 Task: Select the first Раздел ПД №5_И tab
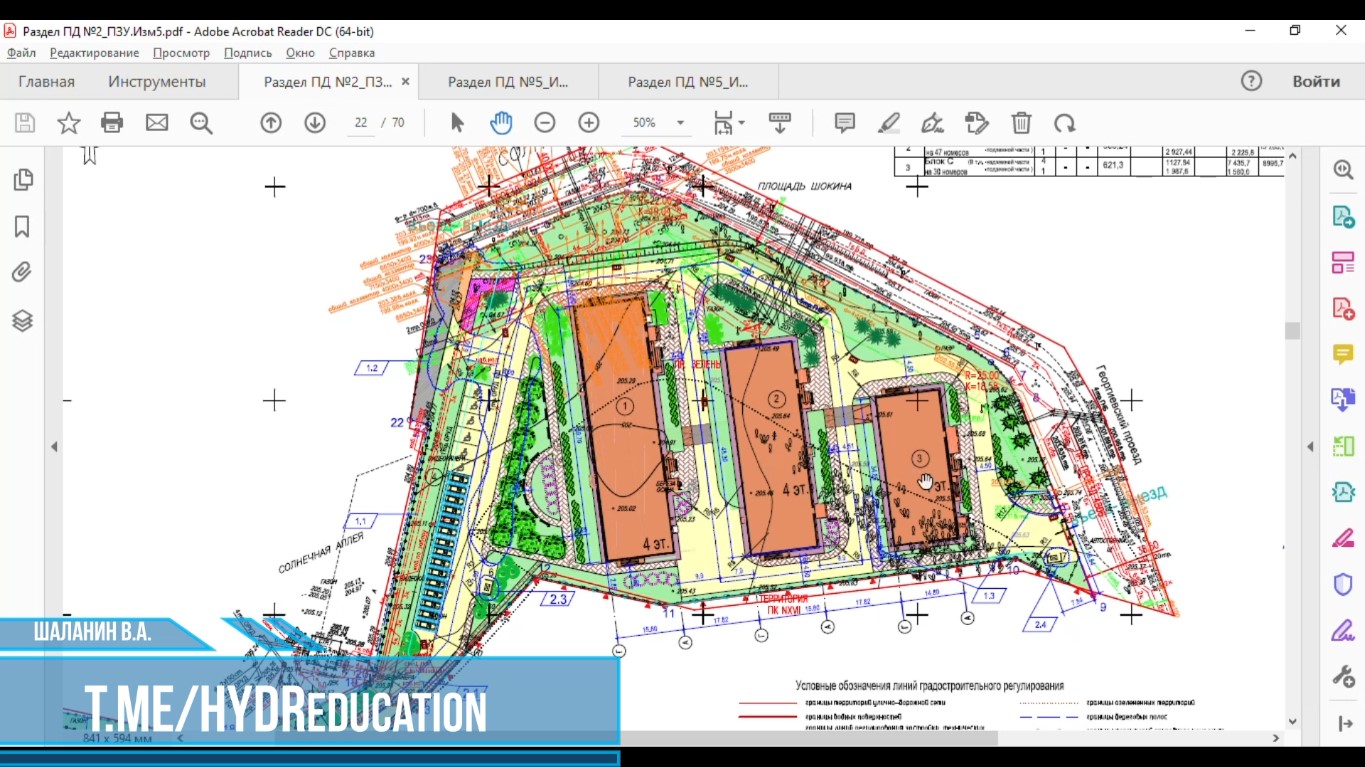(508, 82)
